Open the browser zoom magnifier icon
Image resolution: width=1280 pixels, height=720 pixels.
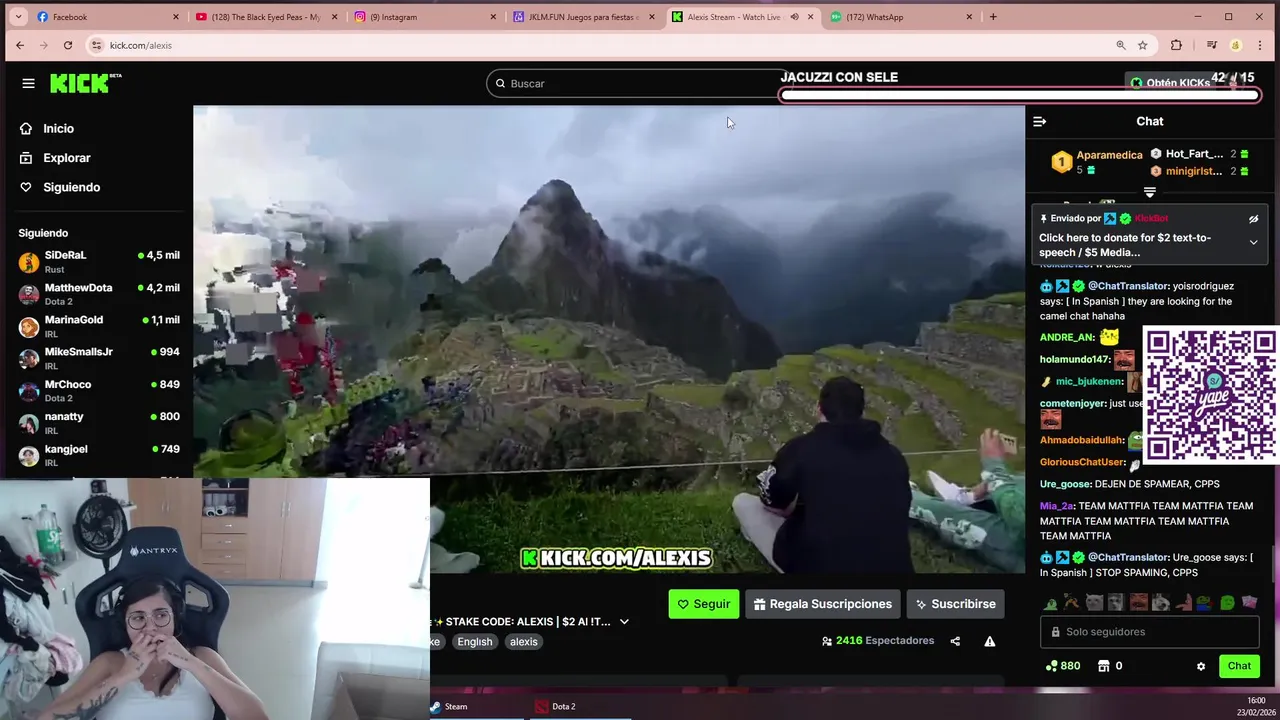[1121, 45]
